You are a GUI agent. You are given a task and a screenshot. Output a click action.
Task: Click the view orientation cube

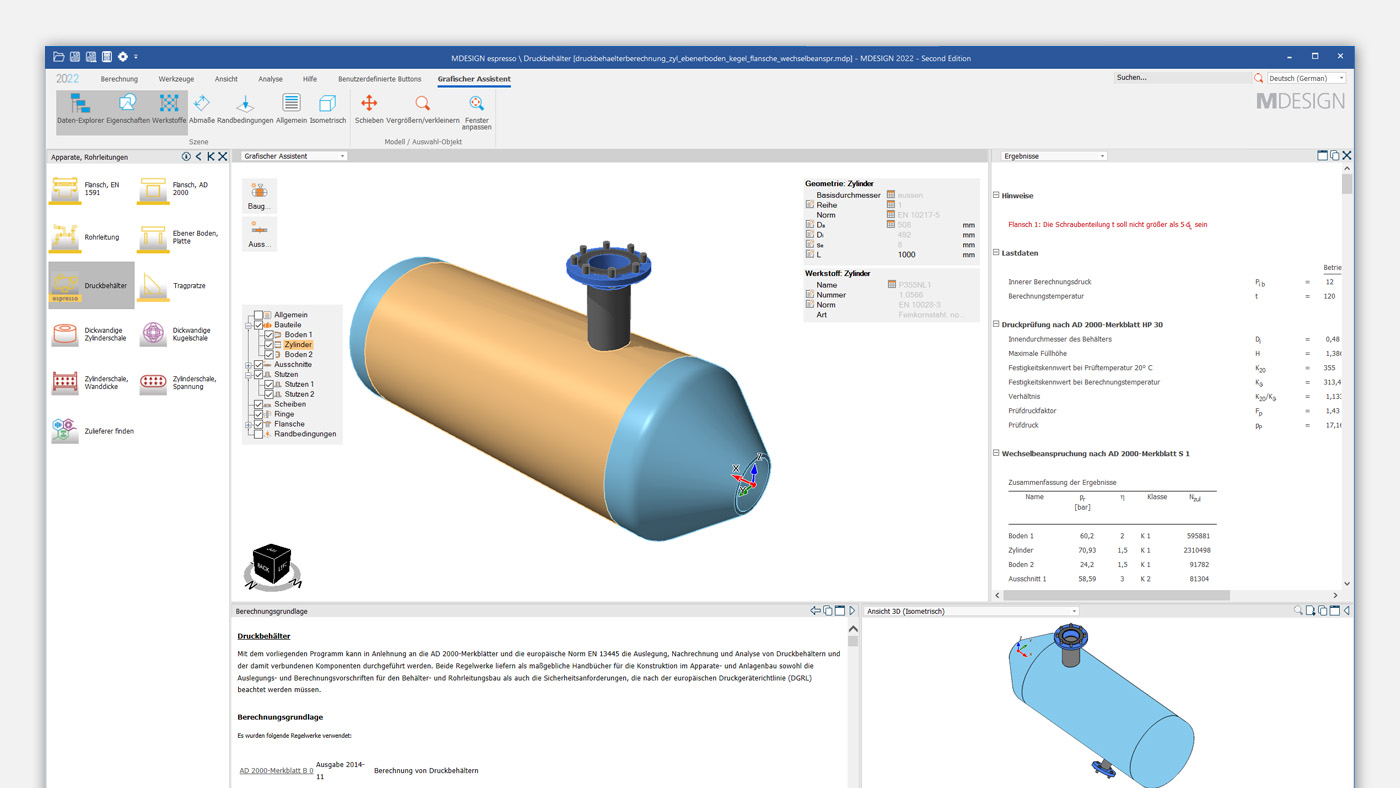271,564
